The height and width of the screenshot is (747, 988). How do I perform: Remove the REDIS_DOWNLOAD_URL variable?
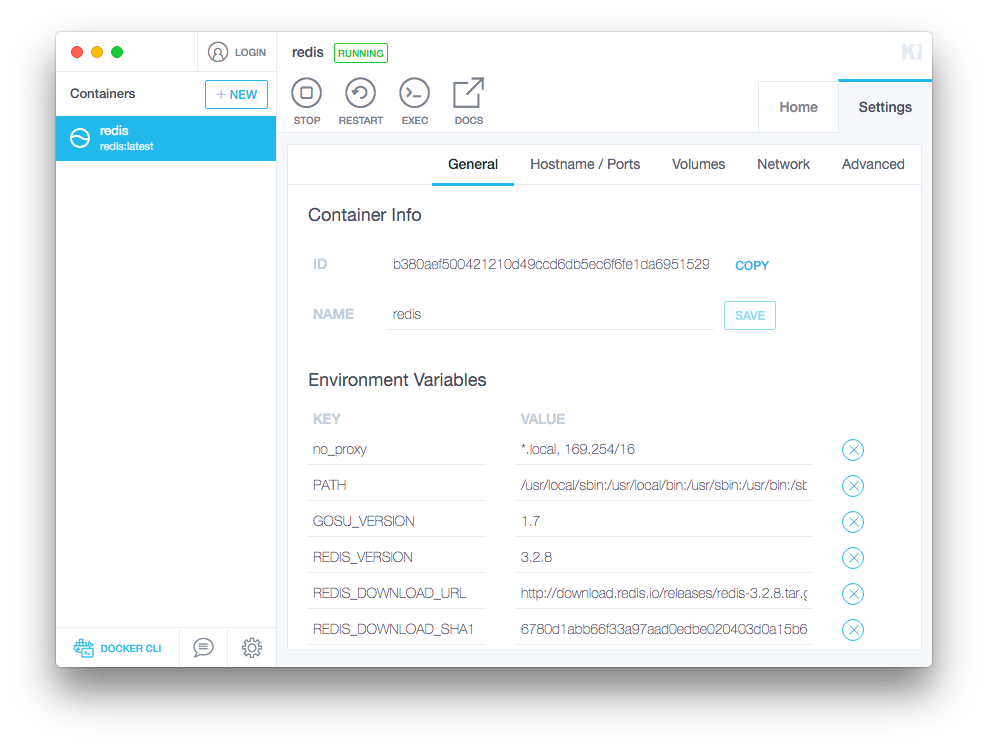coord(852,594)
